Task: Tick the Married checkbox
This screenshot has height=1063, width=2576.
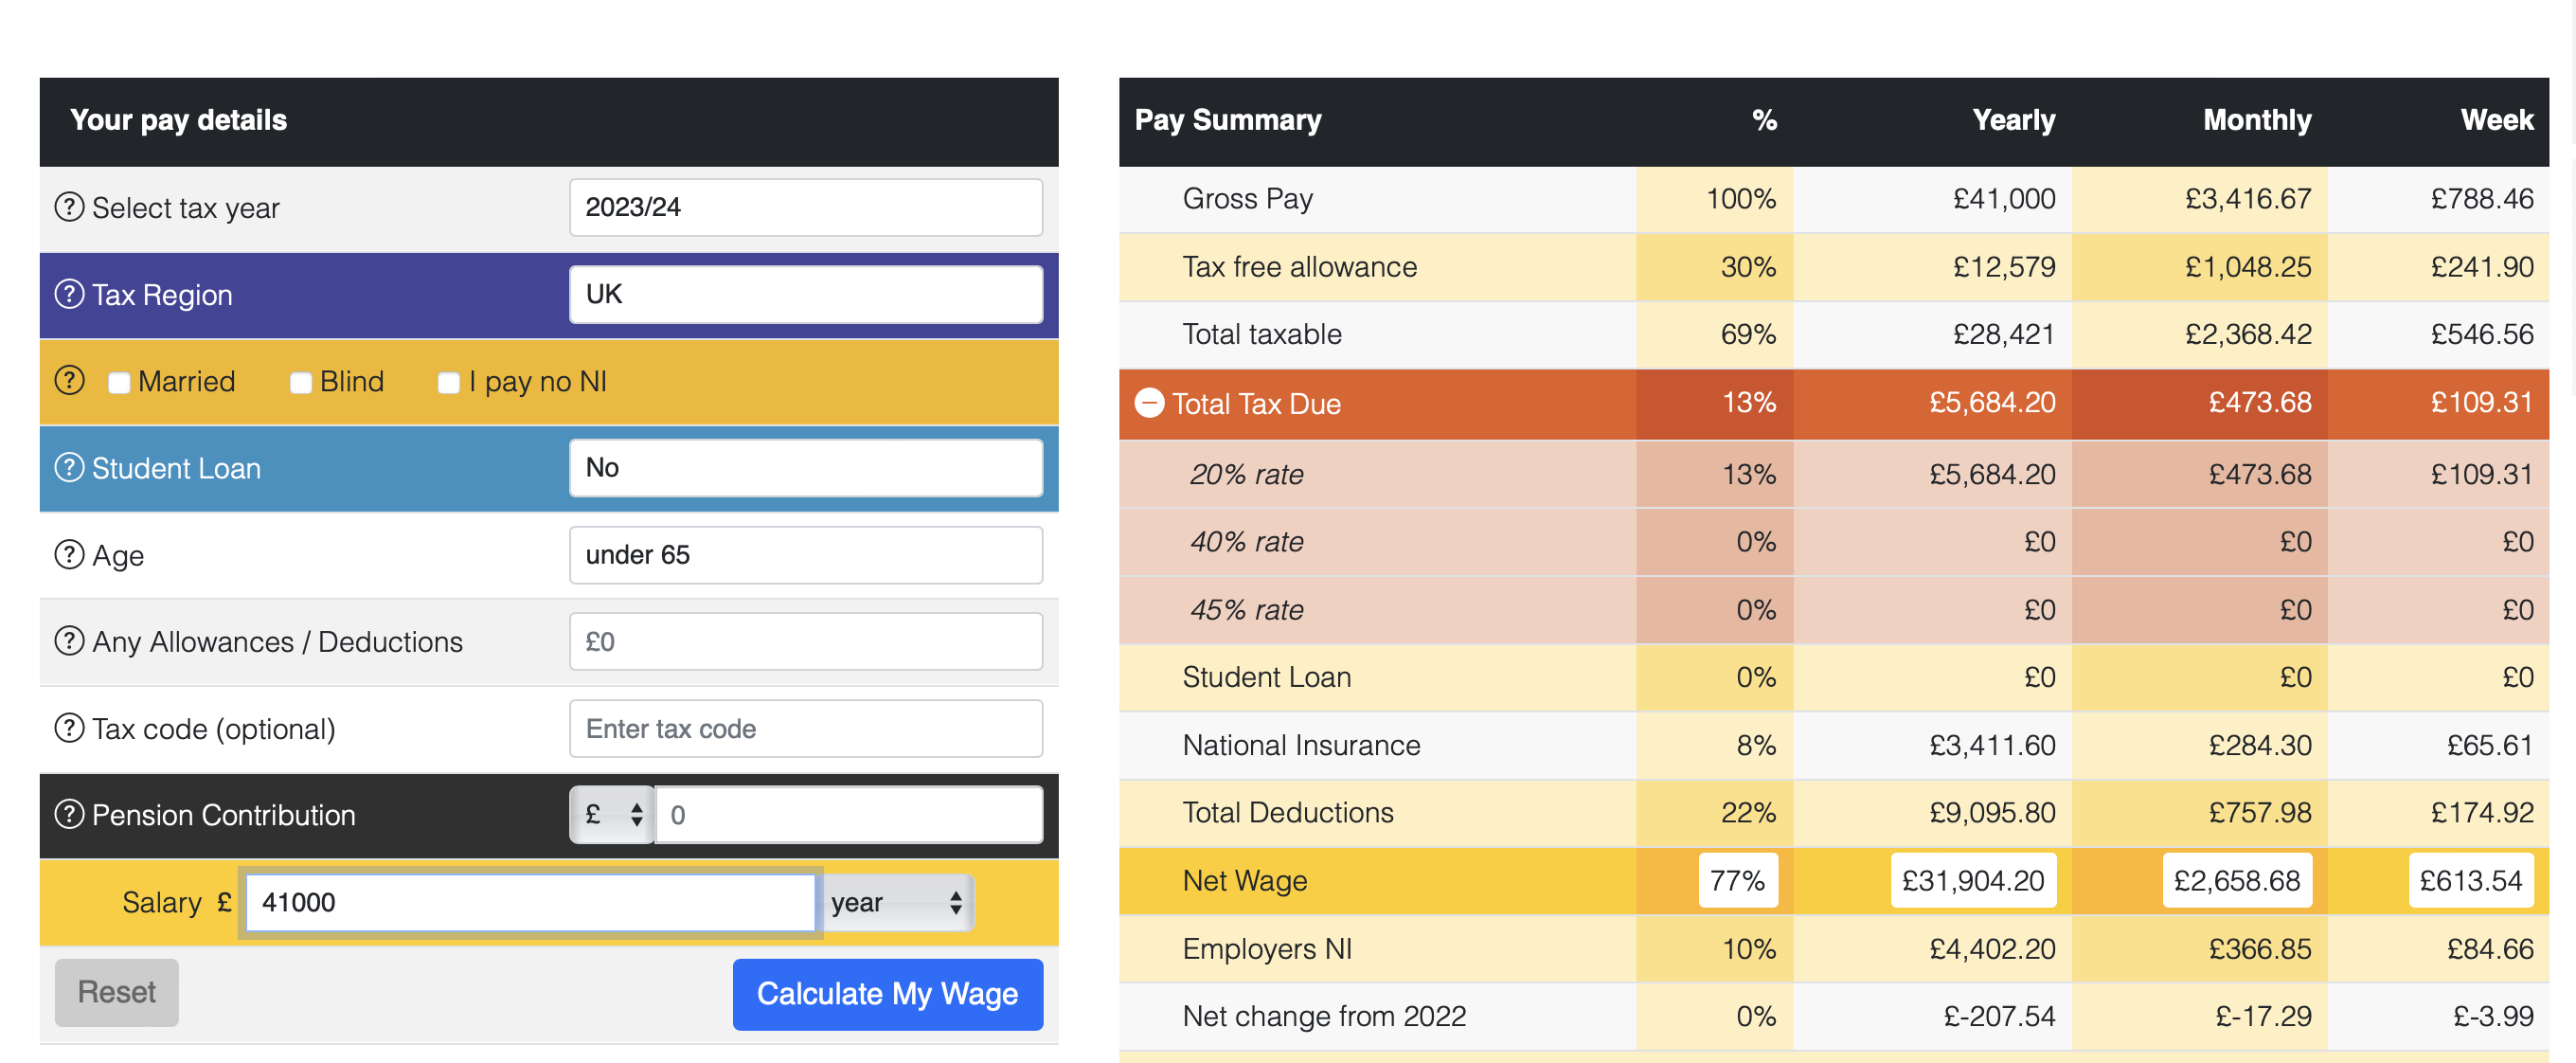Action: (119, 382)
